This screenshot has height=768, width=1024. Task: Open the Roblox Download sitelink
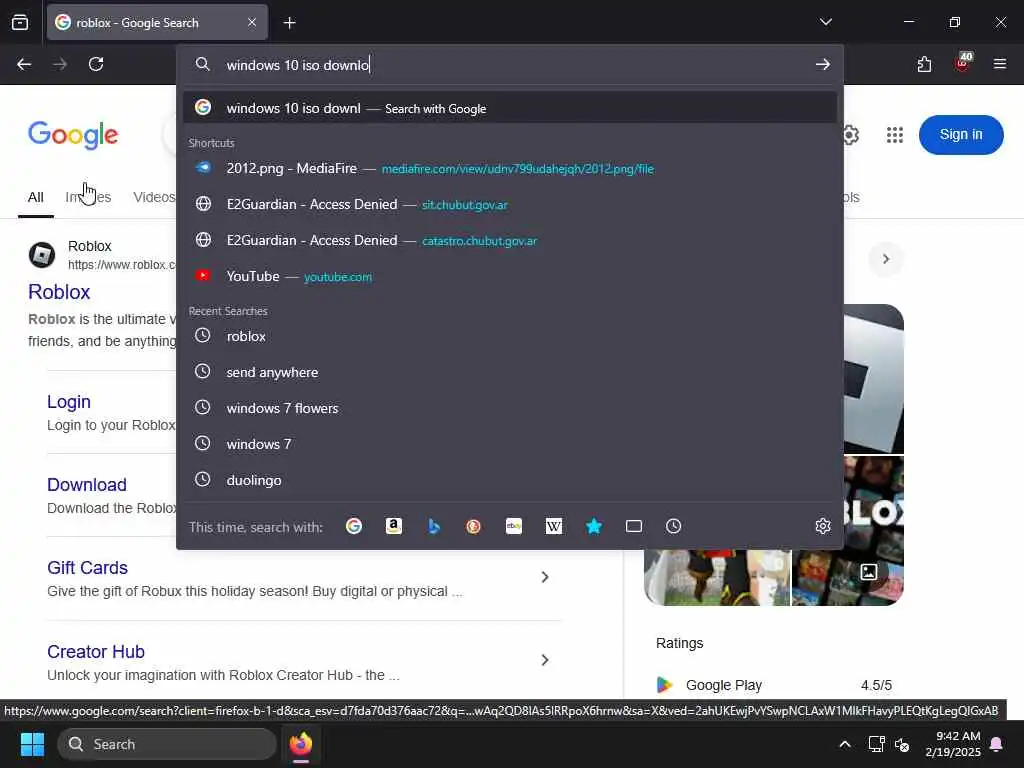(87, 485)
